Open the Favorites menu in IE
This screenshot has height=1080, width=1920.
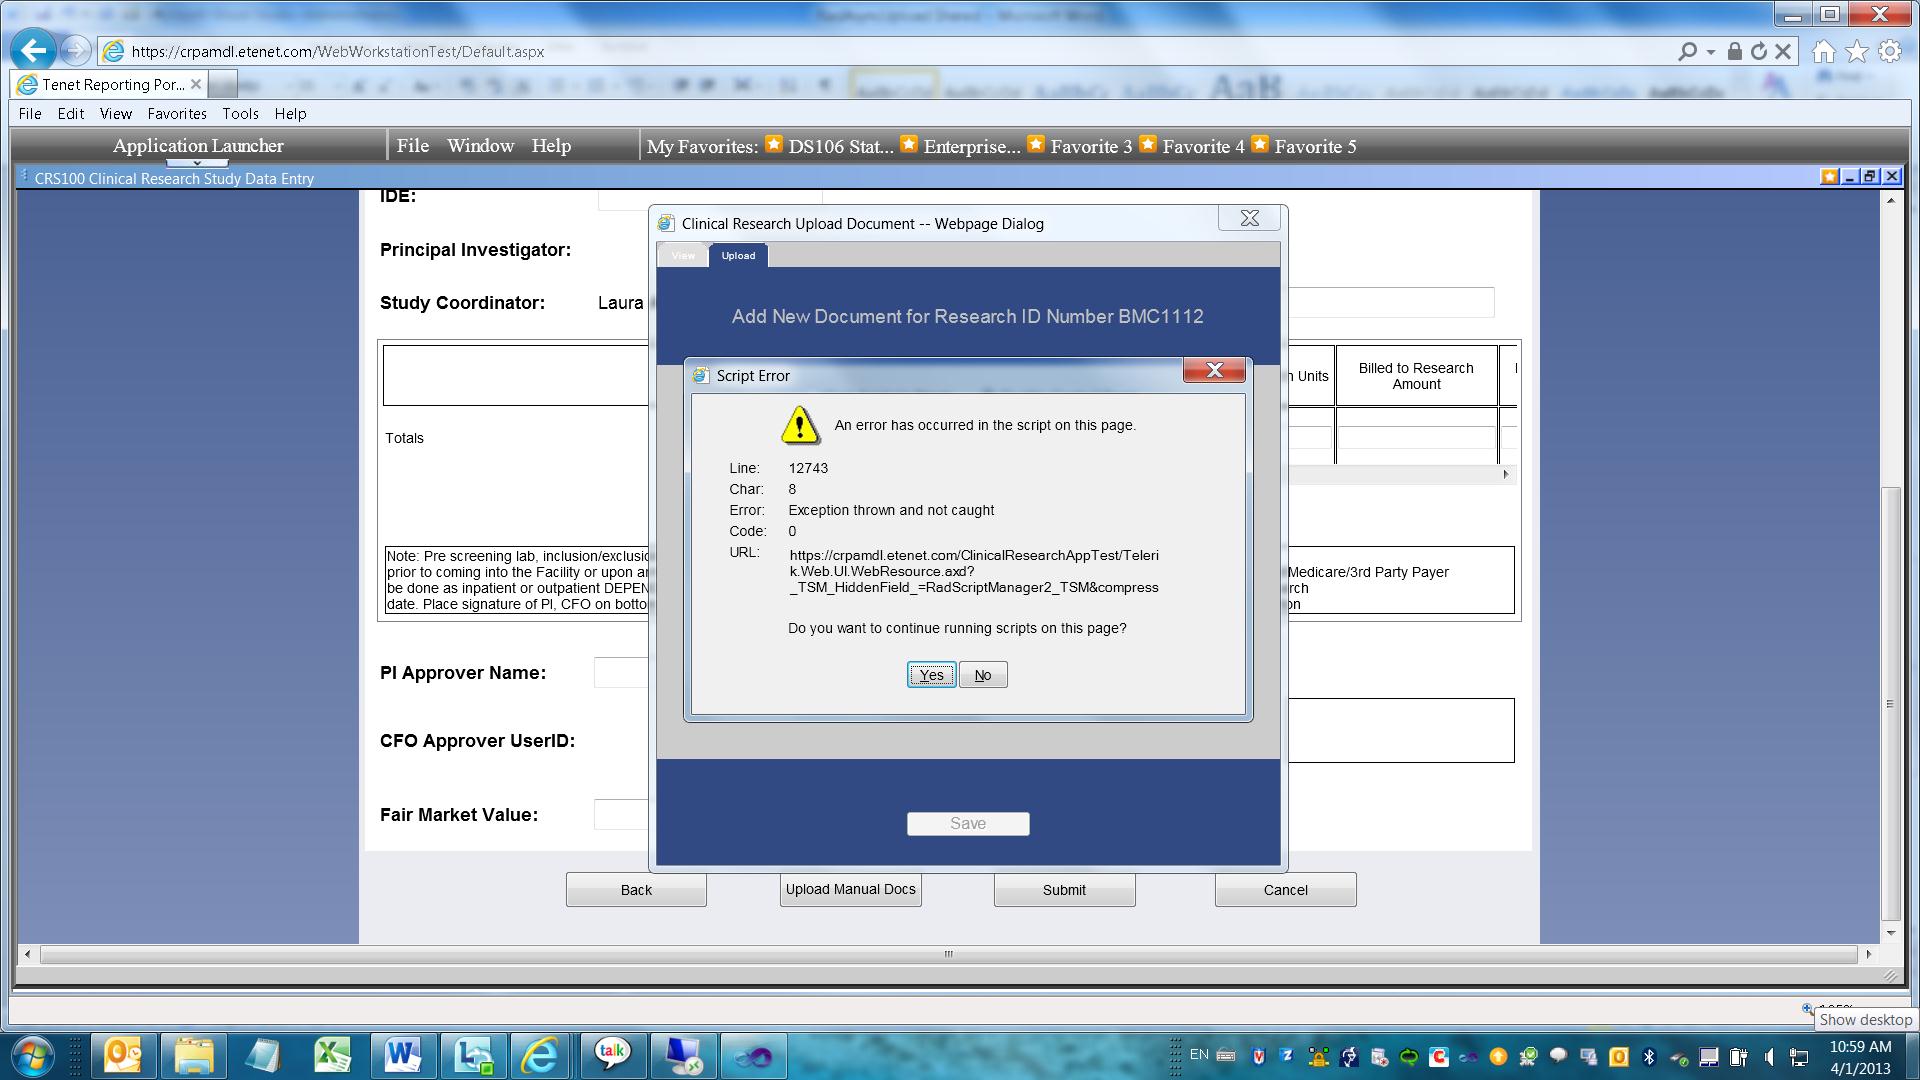click(176, 114)
